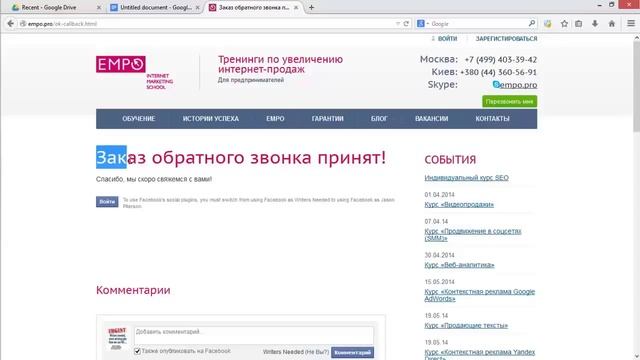Open Индивидуальный курс SEO link

point(467,178)
